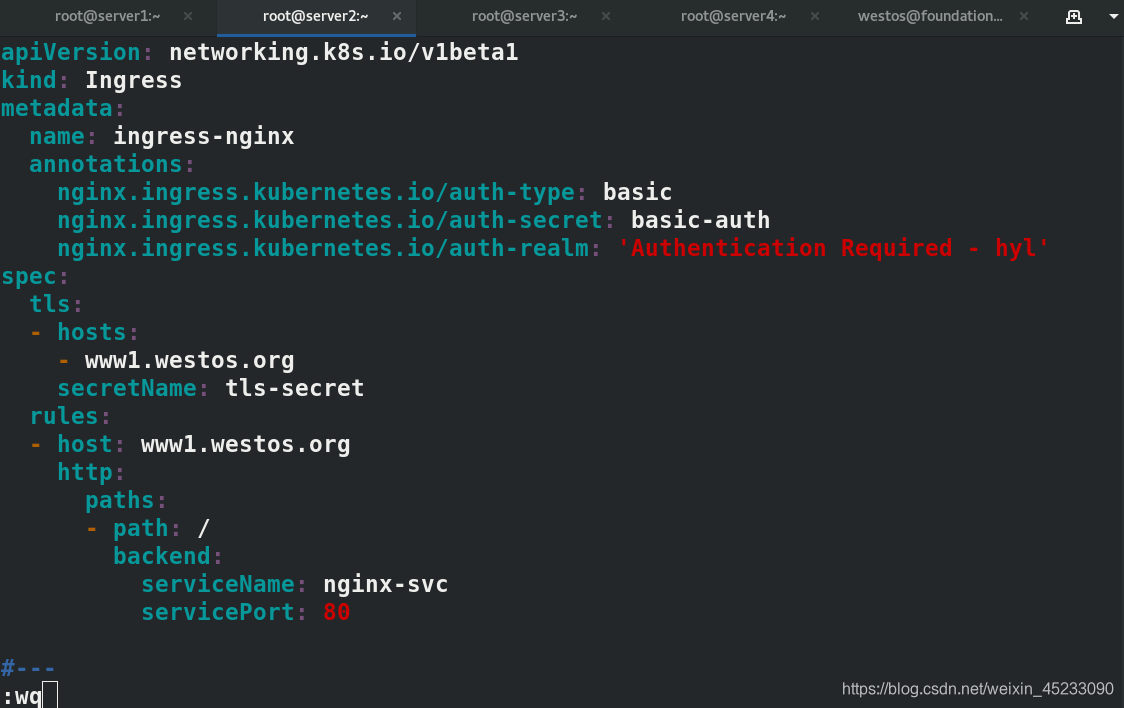Click the hosts key
The image size is (1124, 708).
92,332
